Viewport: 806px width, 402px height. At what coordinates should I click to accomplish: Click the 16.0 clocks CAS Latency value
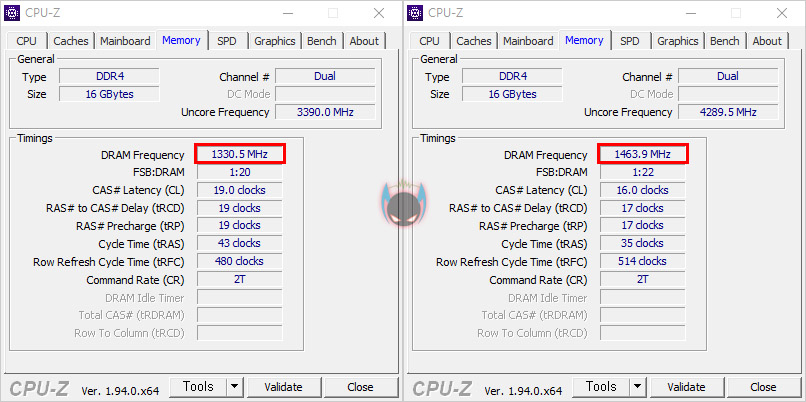643,190
